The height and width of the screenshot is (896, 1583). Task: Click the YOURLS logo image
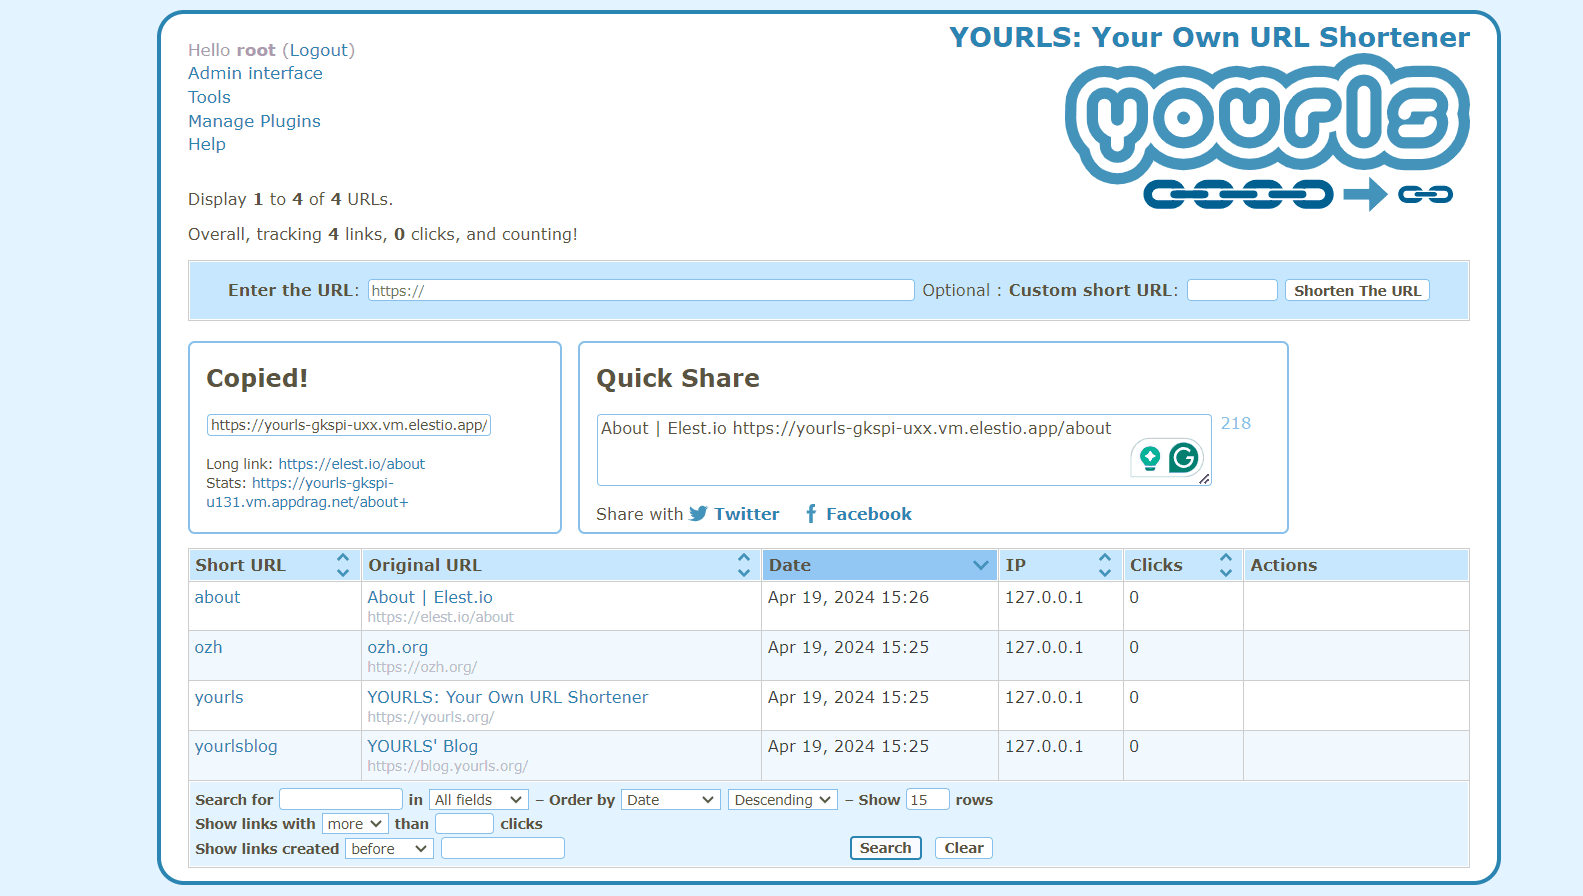point(1267,133)
